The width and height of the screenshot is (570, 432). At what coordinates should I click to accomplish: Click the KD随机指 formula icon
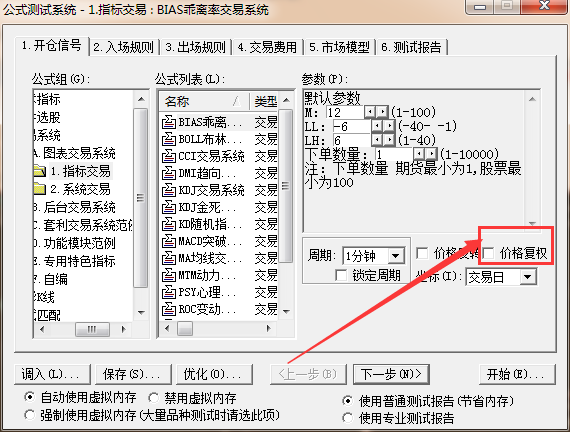tap(169, 224)
